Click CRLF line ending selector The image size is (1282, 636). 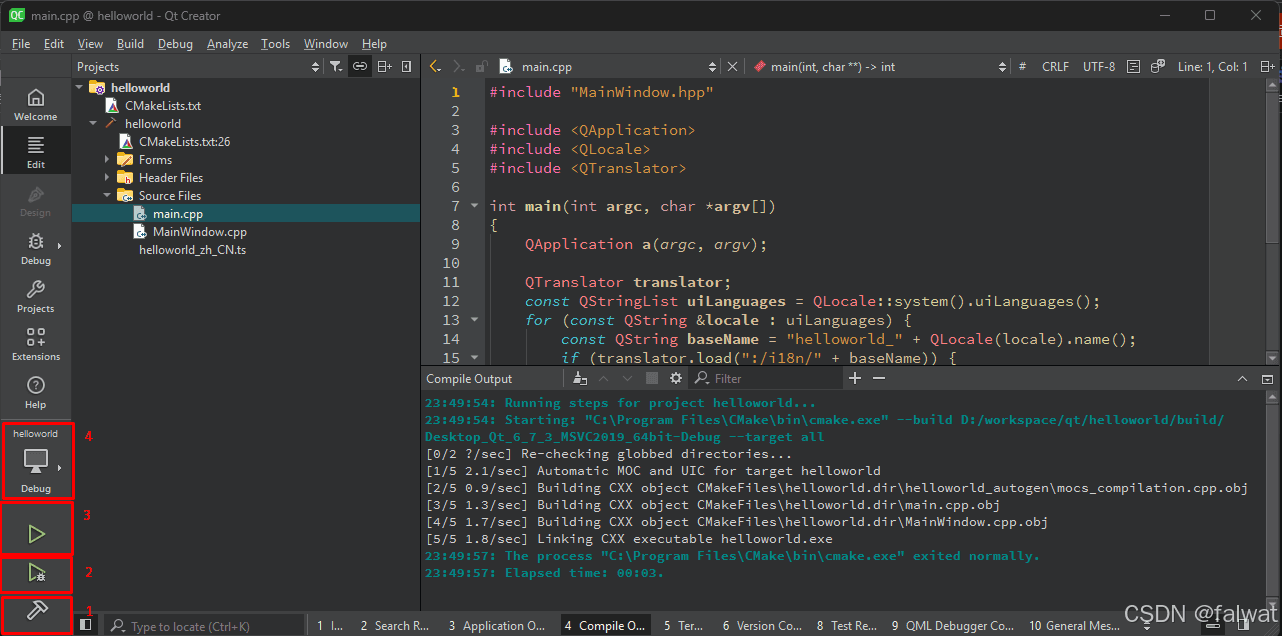1055,67
